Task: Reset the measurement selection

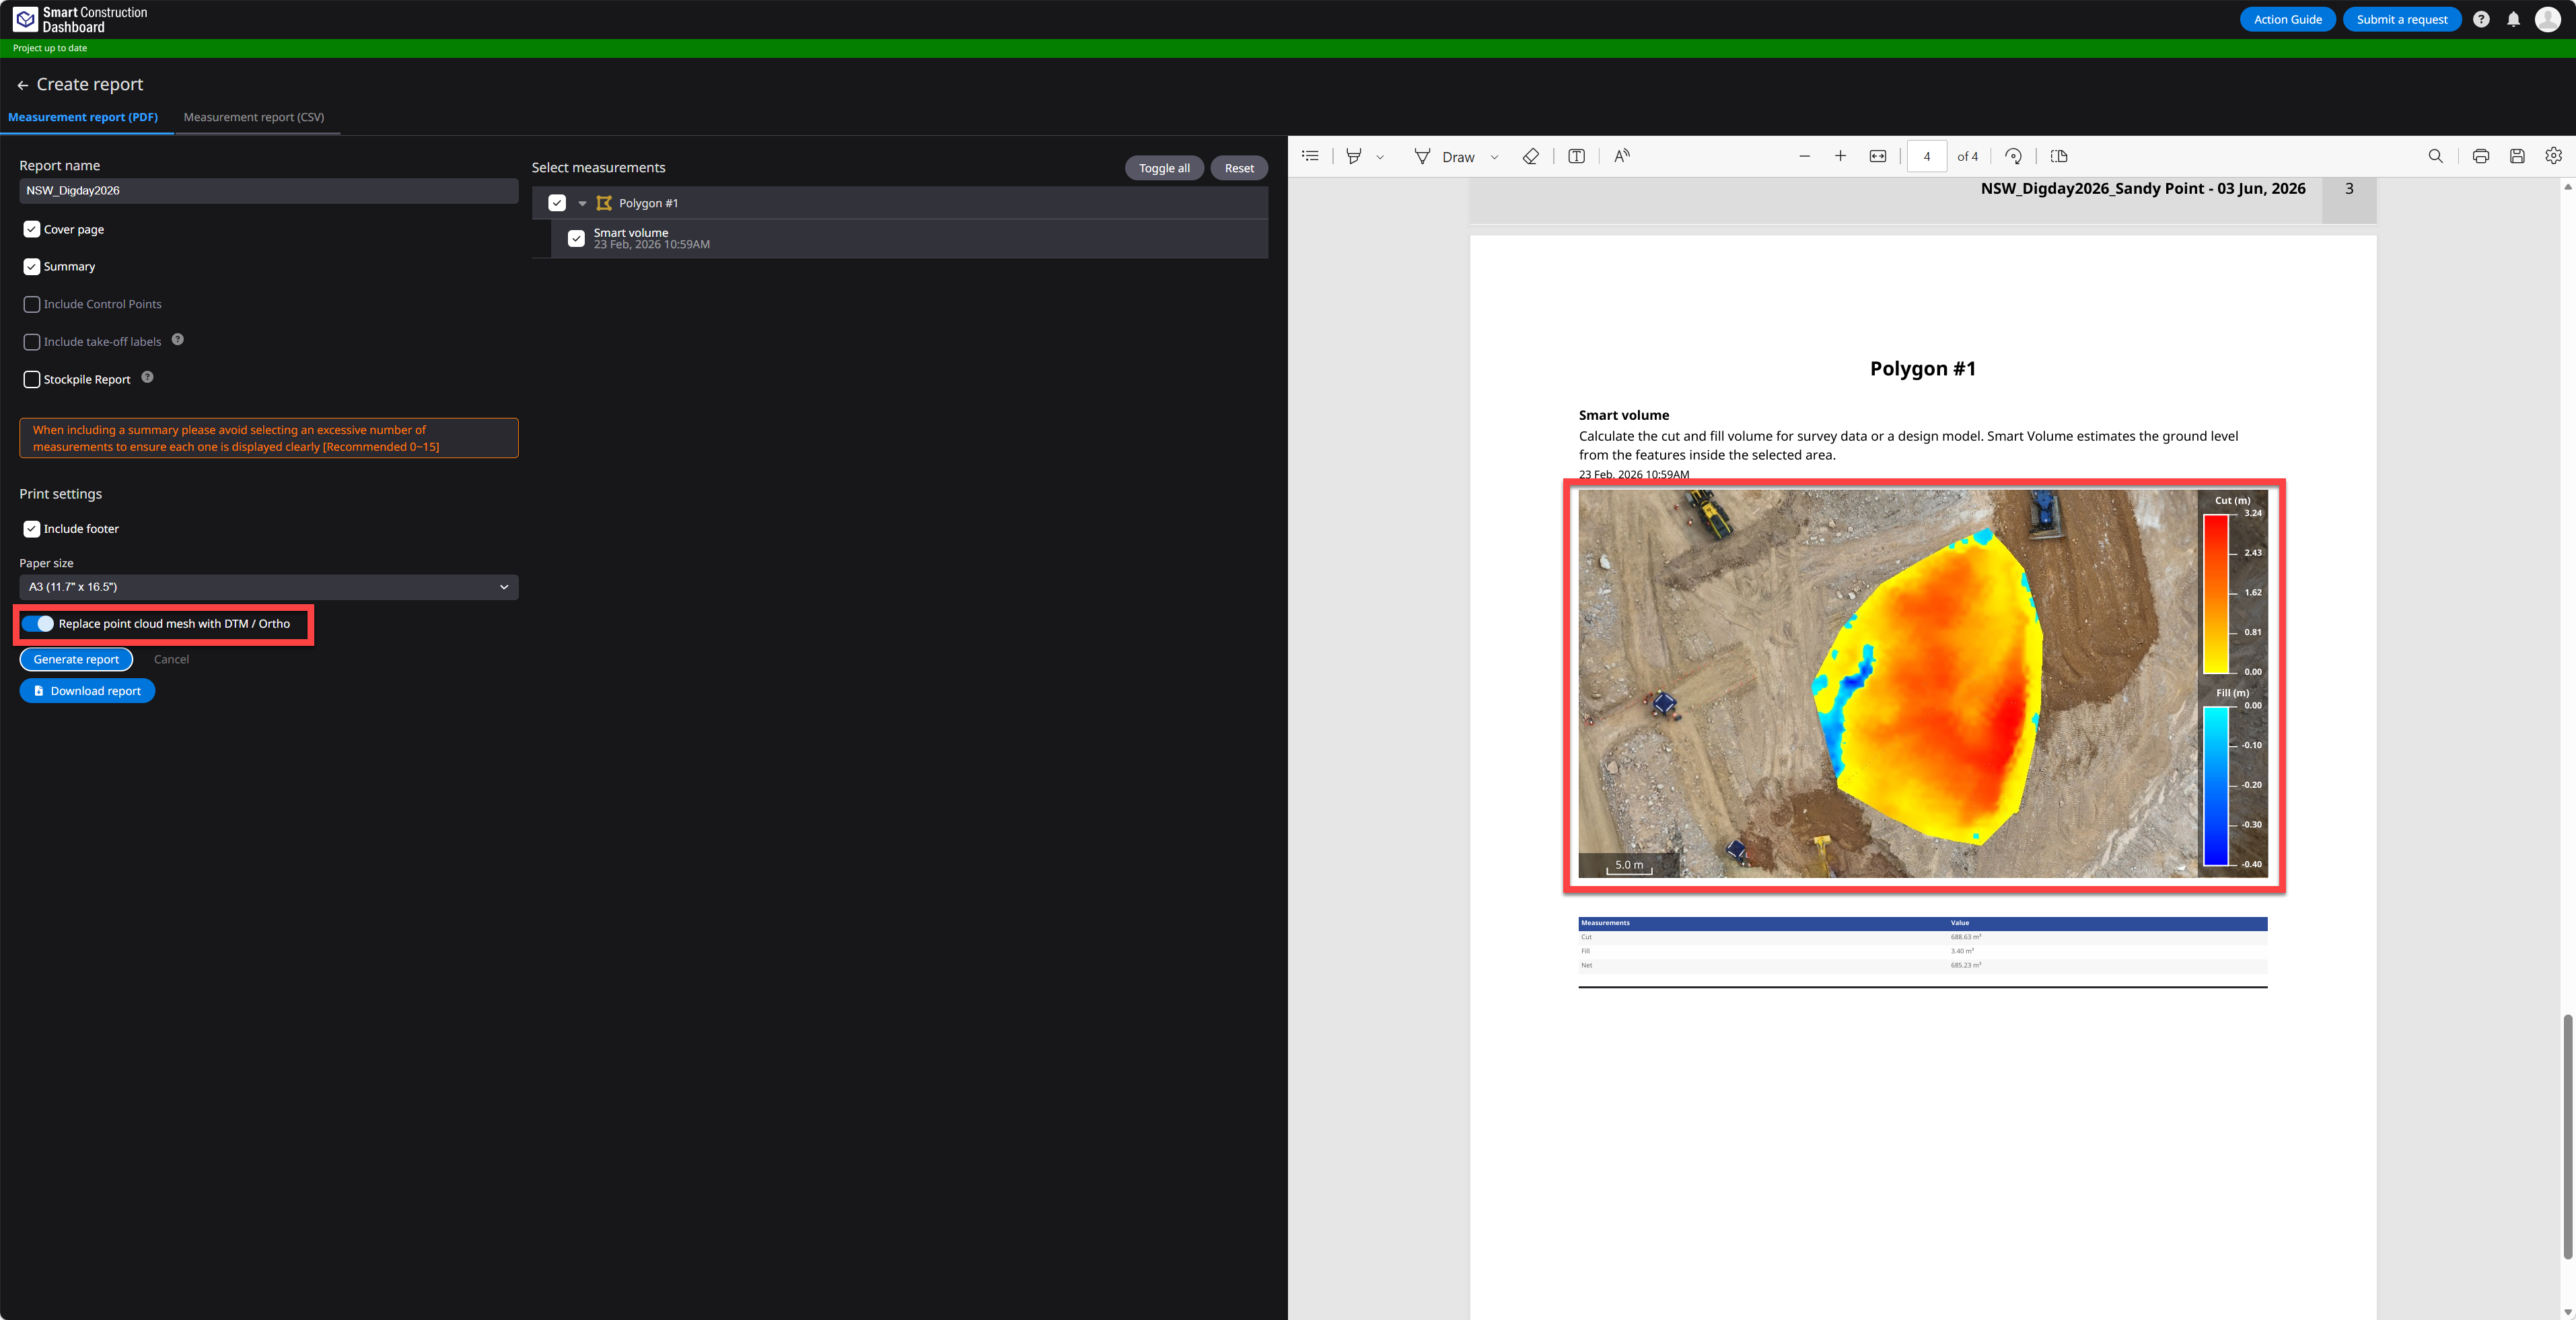Action: 1239,168
